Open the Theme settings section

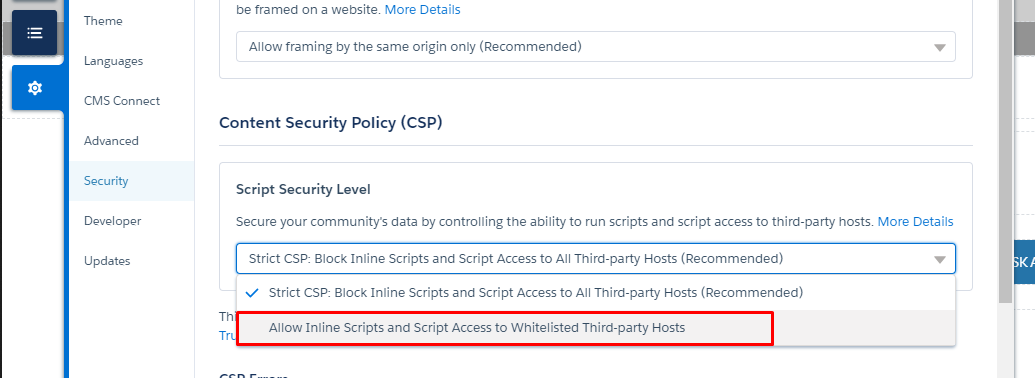103,21
